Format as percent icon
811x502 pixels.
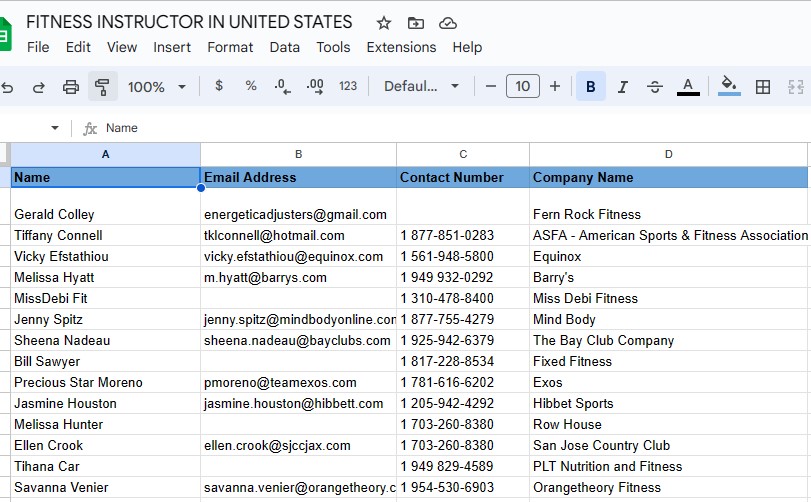click(251, 86)
